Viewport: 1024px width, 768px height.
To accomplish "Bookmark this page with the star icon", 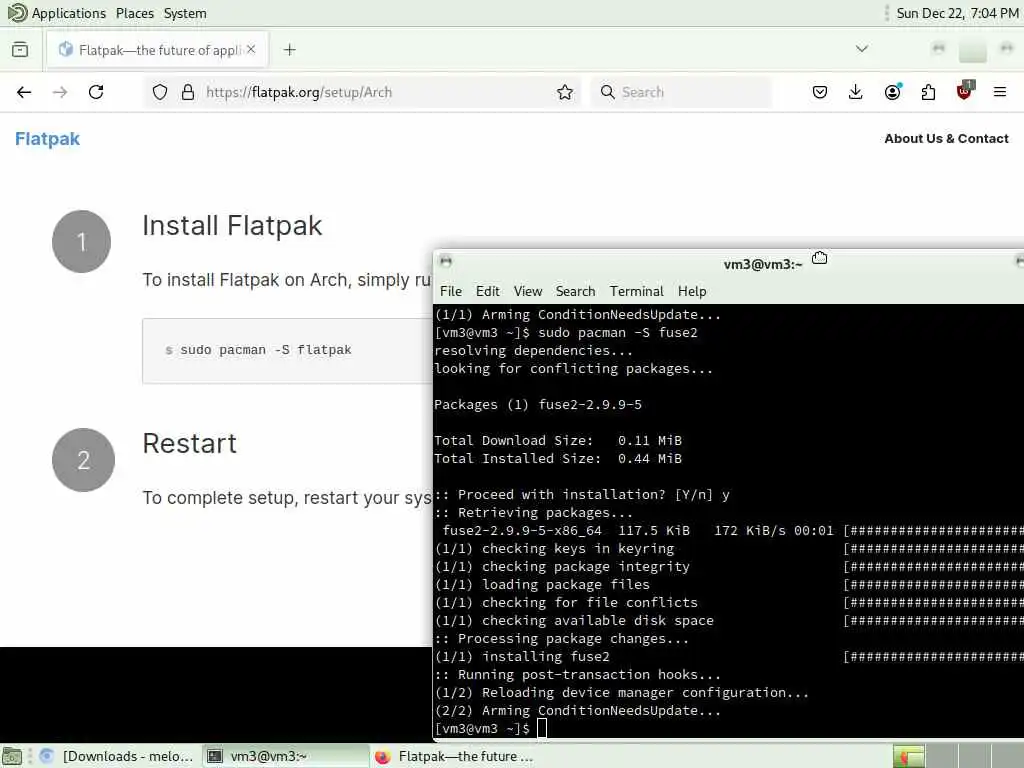I will click(x=565, y=92).
